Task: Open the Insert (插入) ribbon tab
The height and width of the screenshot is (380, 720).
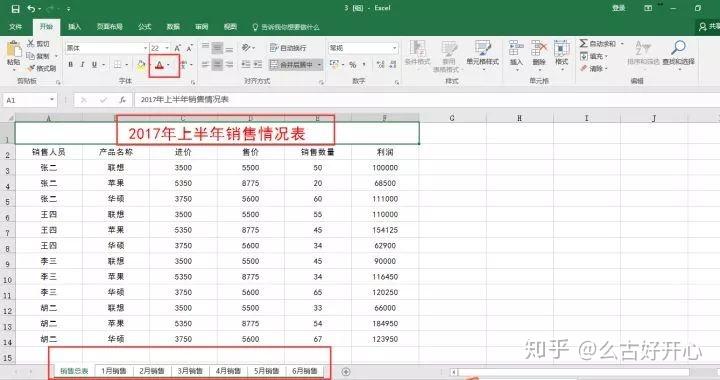Action: [x=74, y=27]
